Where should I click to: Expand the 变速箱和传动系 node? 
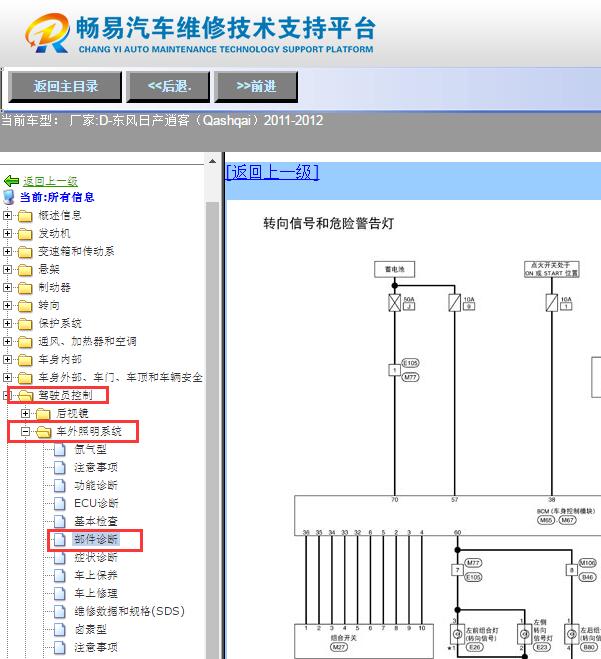point(7,251)
